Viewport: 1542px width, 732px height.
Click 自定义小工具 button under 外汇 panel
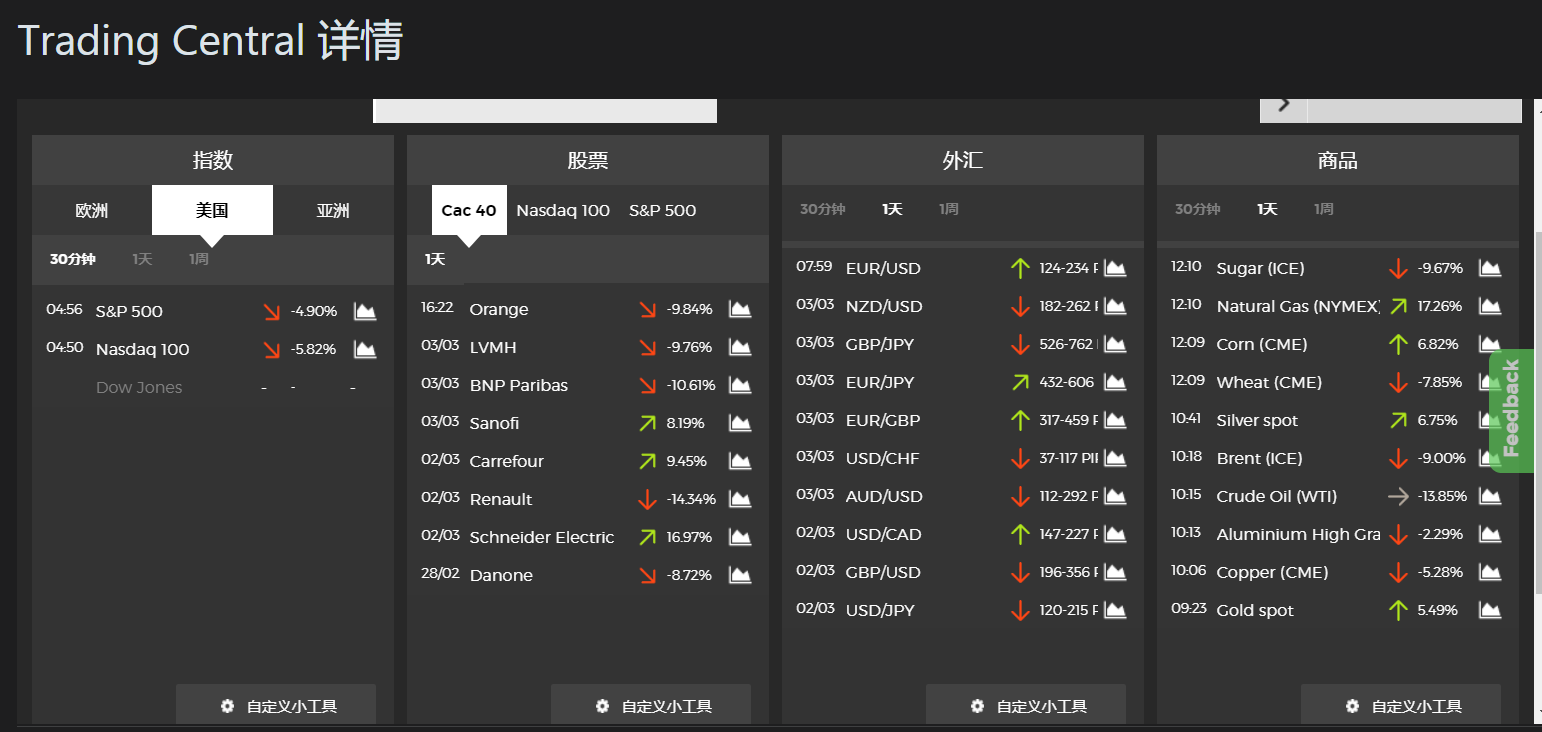coord(1026,705)
